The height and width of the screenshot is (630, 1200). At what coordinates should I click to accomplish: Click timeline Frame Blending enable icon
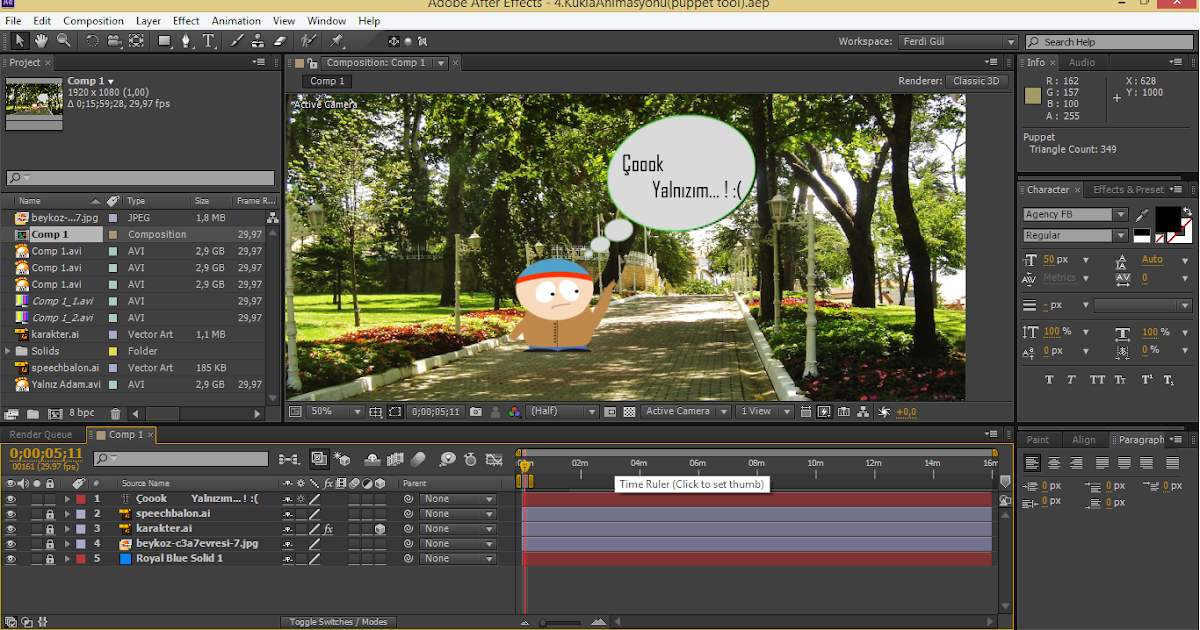click(x=394, y=459)
